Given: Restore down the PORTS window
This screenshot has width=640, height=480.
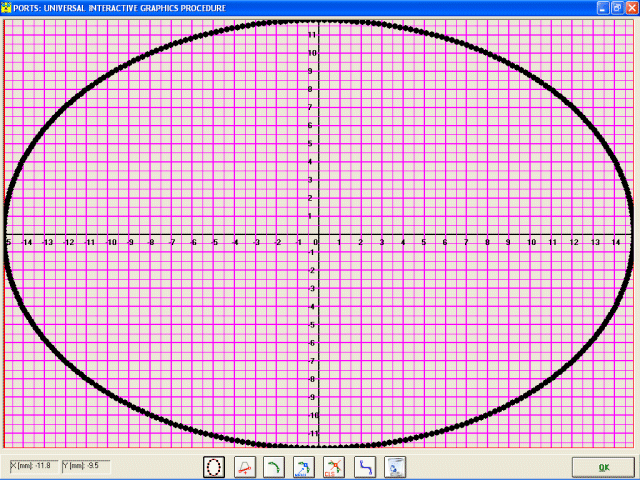Looking at the screenshot, I should tap(617, 8).
